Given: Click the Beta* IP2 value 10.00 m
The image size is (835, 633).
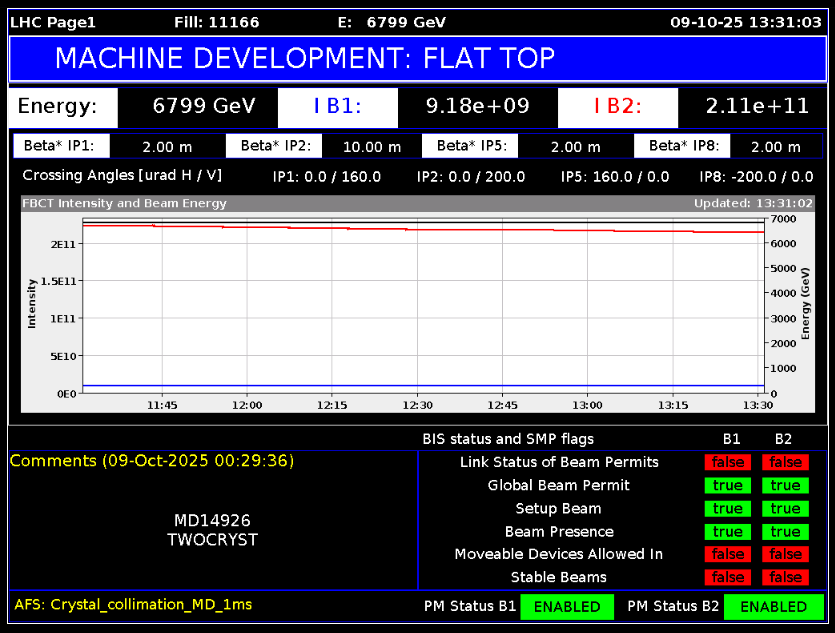Looking at the screenshot, I should (372, 147).
